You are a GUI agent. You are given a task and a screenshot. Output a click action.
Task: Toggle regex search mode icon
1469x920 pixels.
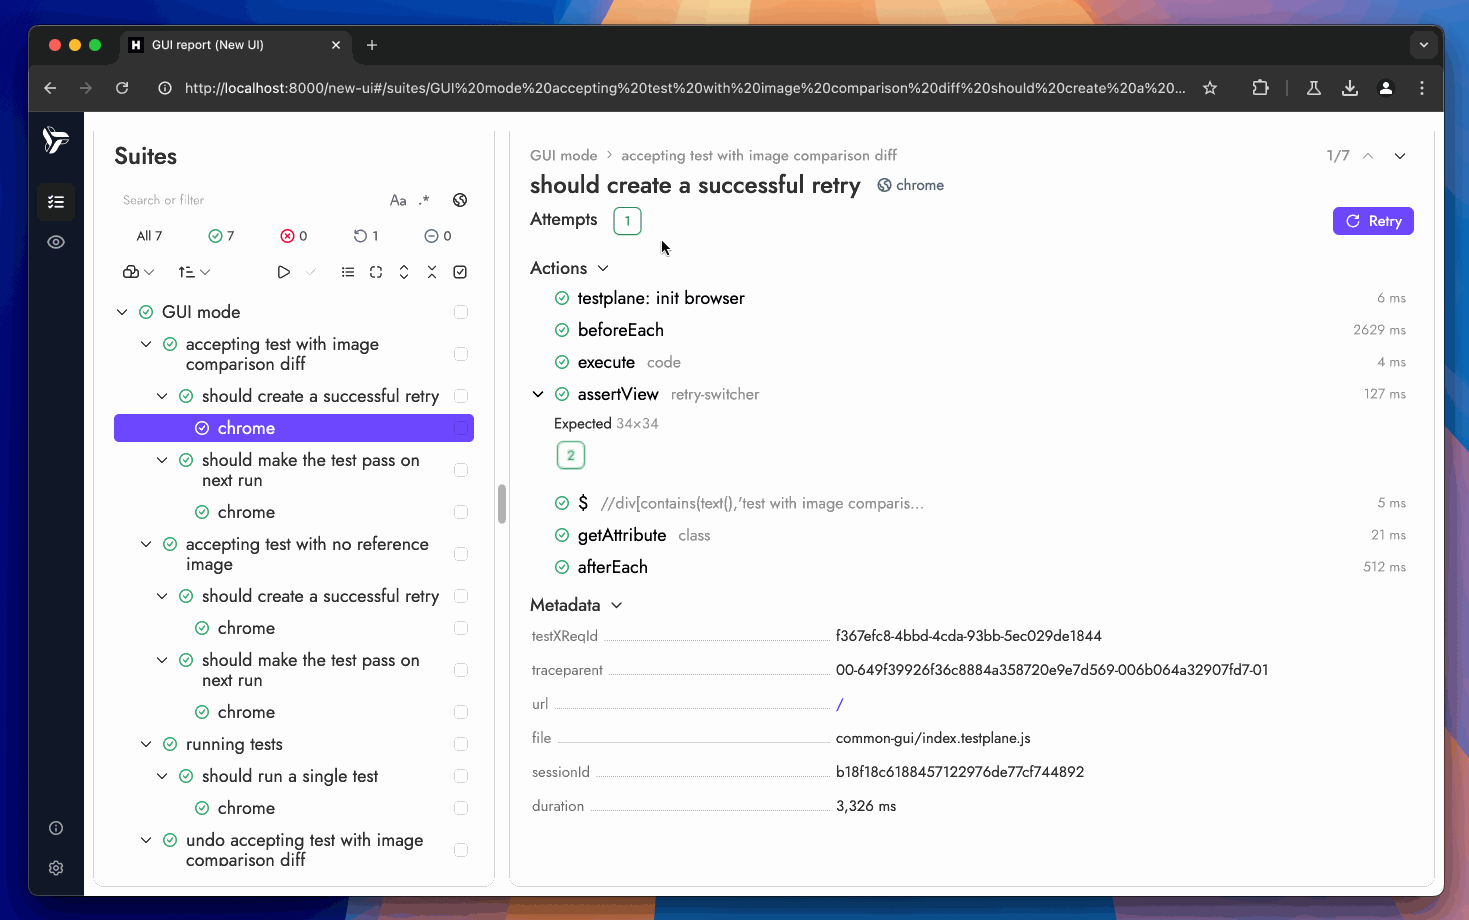tap(424, 200)
